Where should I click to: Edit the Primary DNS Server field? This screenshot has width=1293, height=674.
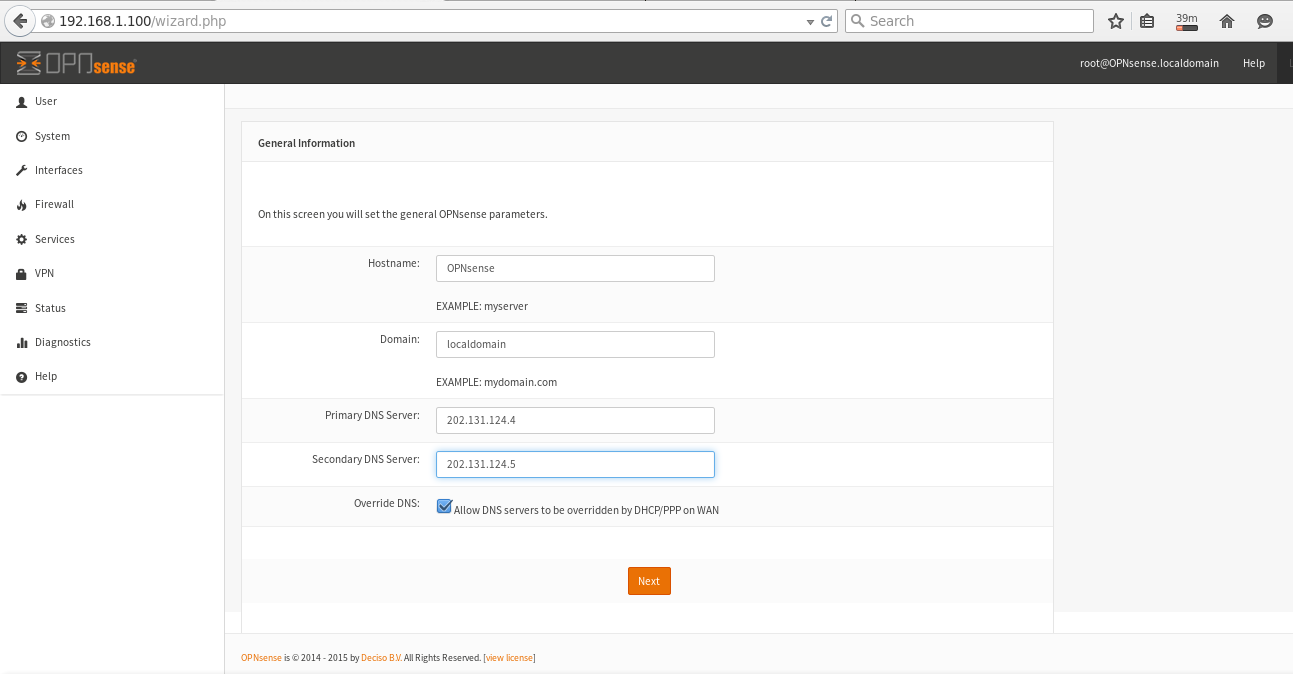click(x=575, y=420)
